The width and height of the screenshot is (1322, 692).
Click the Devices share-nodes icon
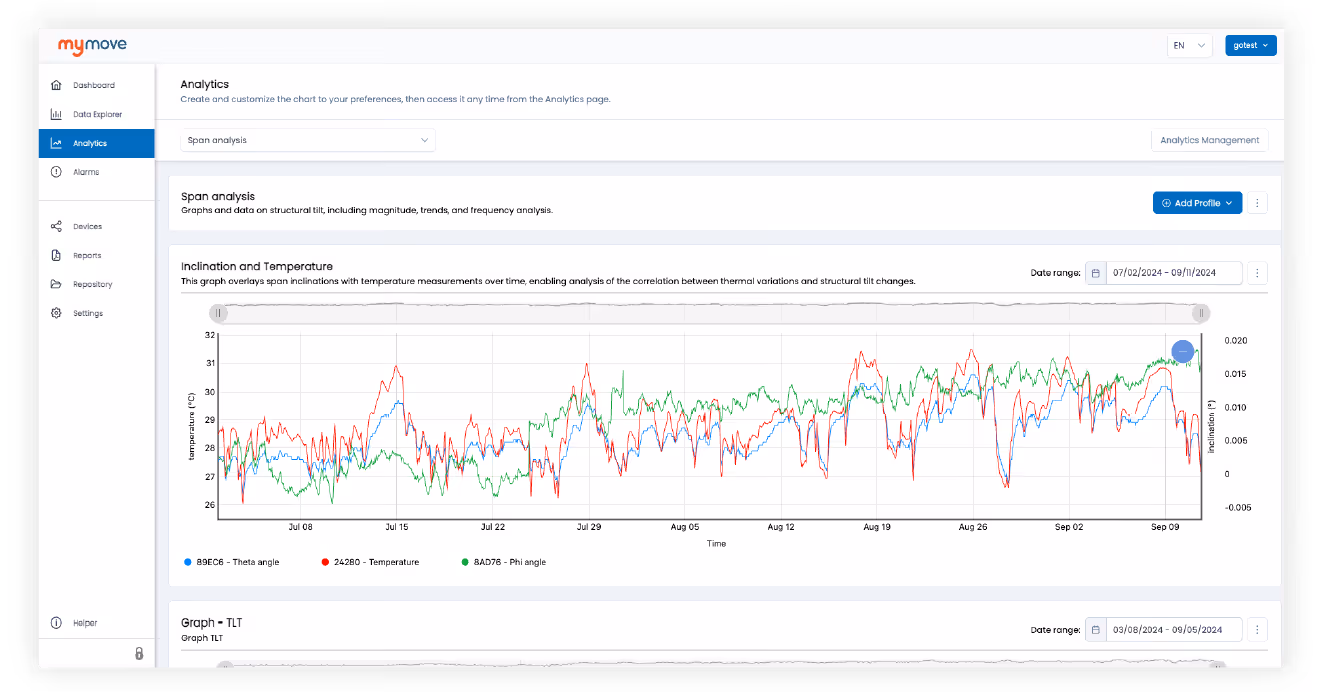pyautogui.click(x=56, y=226)
